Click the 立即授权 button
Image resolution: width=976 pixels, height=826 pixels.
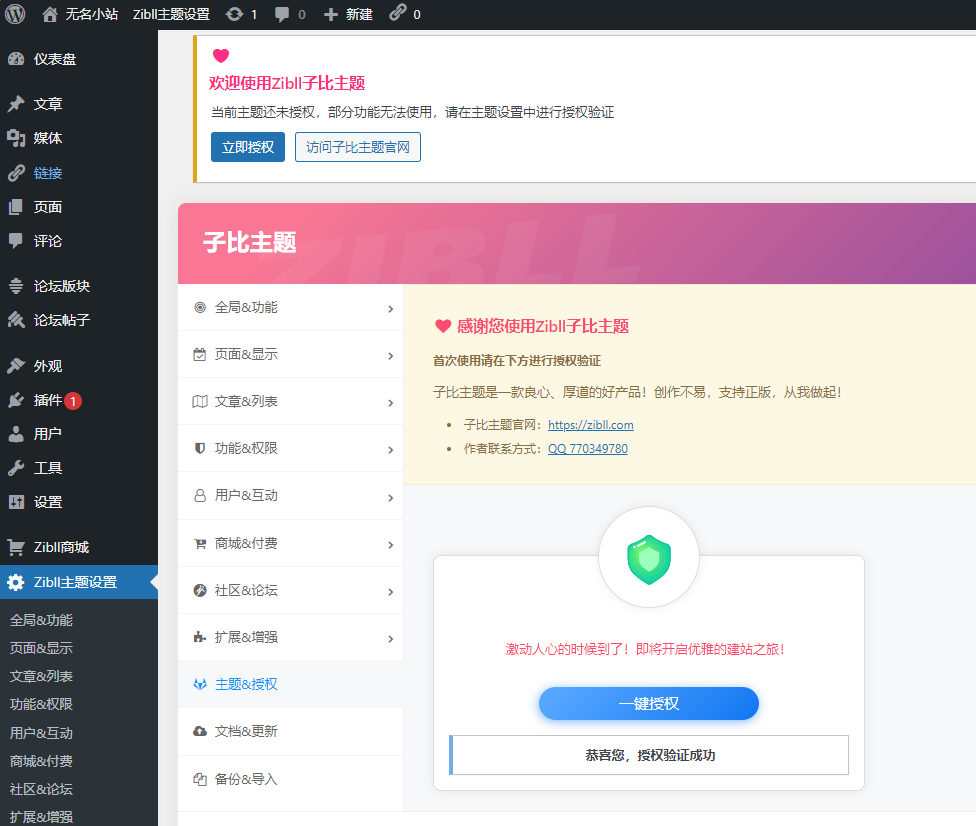[248, 147]
